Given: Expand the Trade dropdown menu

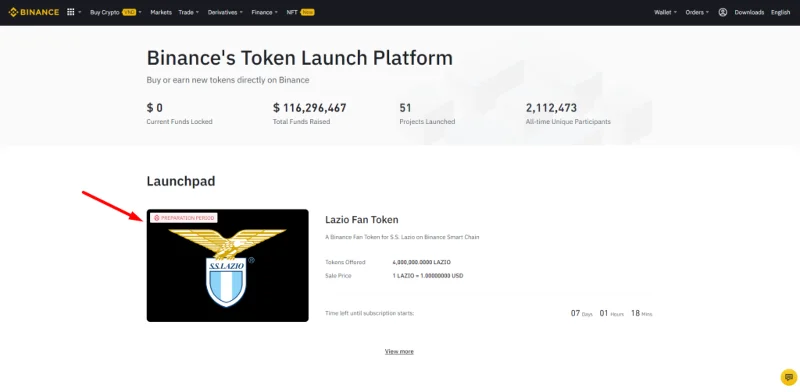Looking at the screenshot, I should click(189, 12).
